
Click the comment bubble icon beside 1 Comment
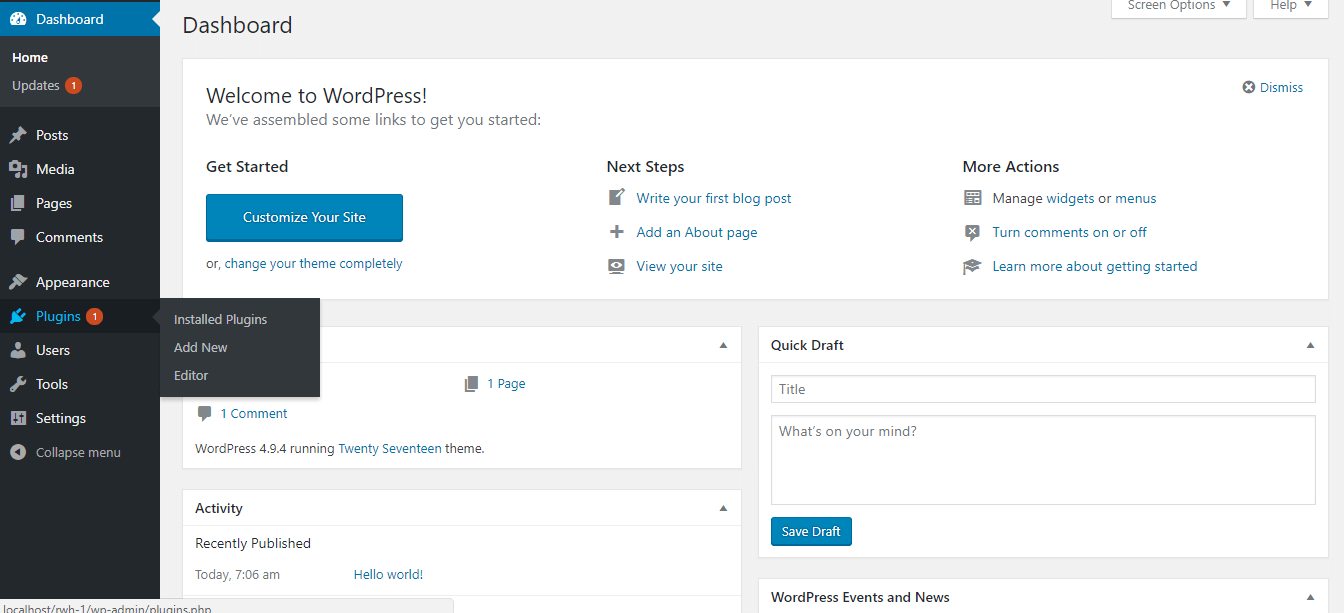coord(205,413)
